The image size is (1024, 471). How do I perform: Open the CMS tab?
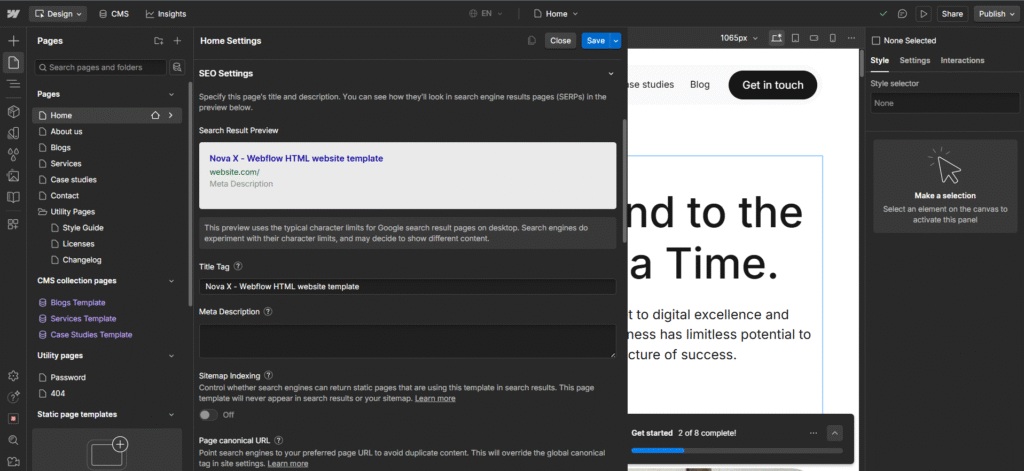tap(114, 14)
